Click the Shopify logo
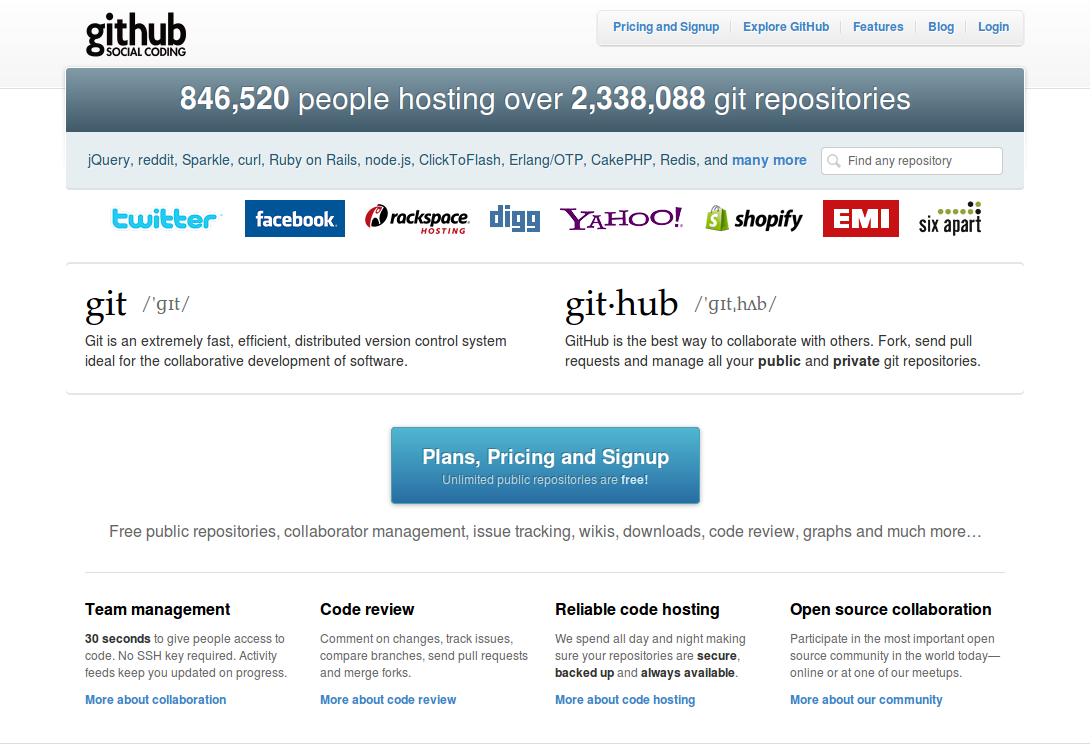This screenshot has height=744, width=1090. 754,219
